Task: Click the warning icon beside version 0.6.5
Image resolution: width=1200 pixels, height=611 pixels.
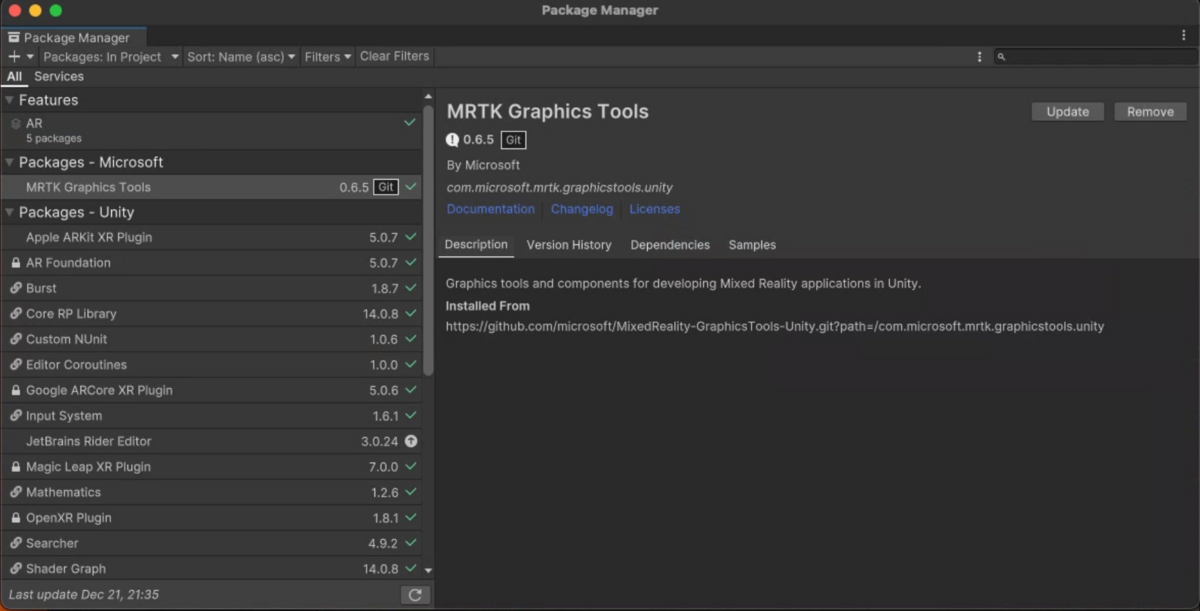Action: [x=452, y=140]
